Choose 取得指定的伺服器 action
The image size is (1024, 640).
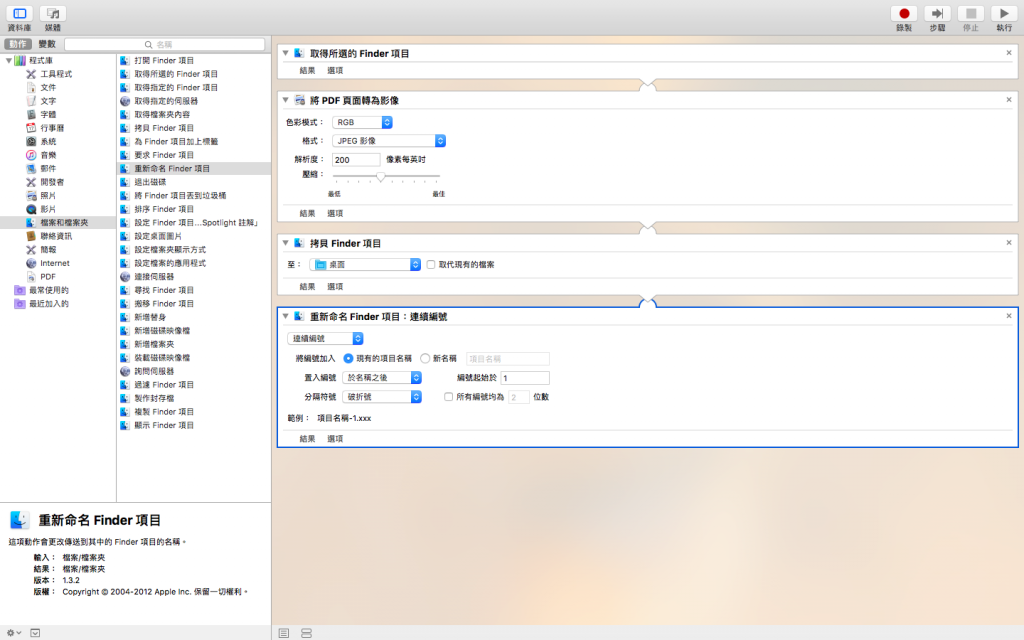tap(166, 101)
